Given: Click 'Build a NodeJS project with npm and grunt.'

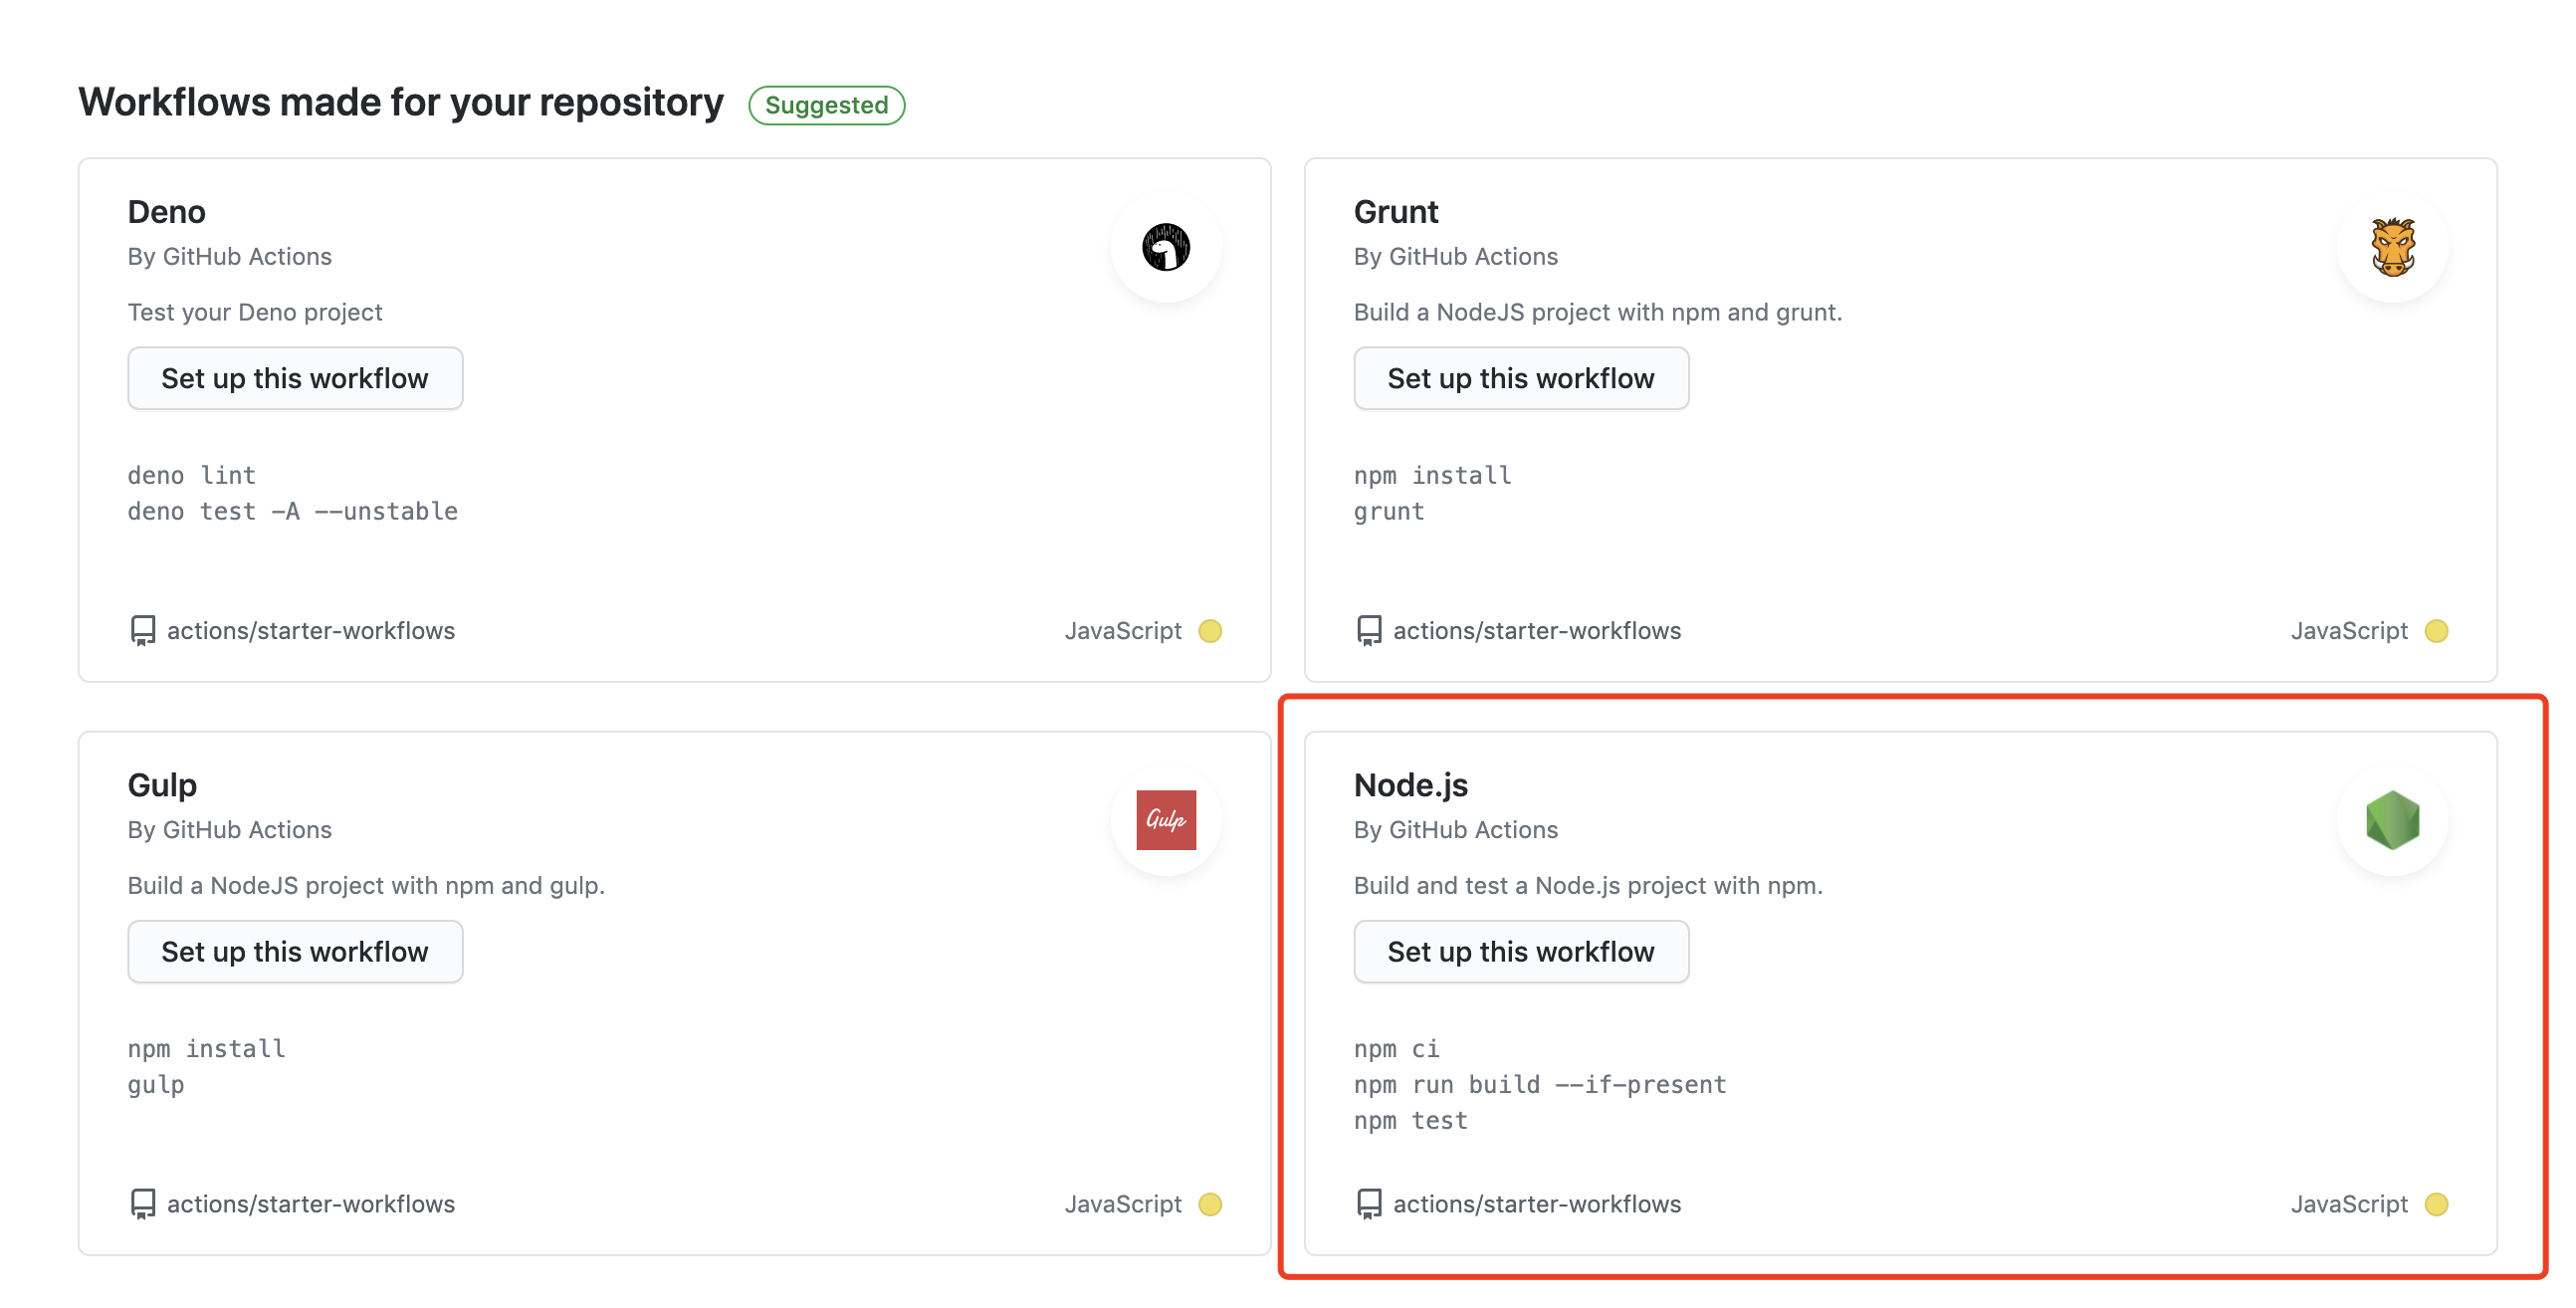Looking at the screenshot, I should tap(1598, 313).
